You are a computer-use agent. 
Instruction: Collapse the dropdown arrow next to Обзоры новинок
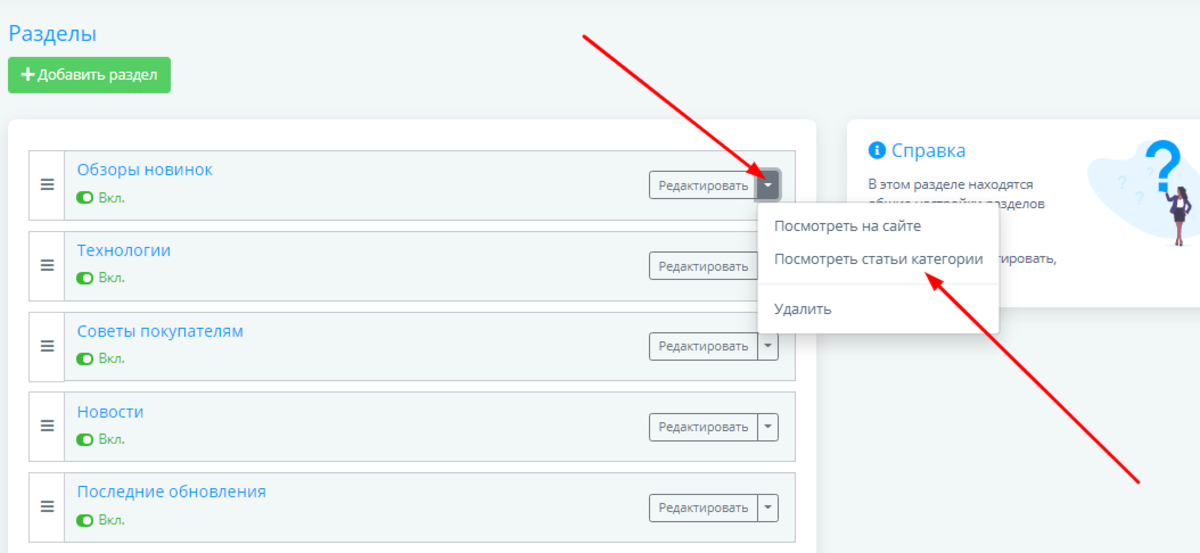click(768, 185)
